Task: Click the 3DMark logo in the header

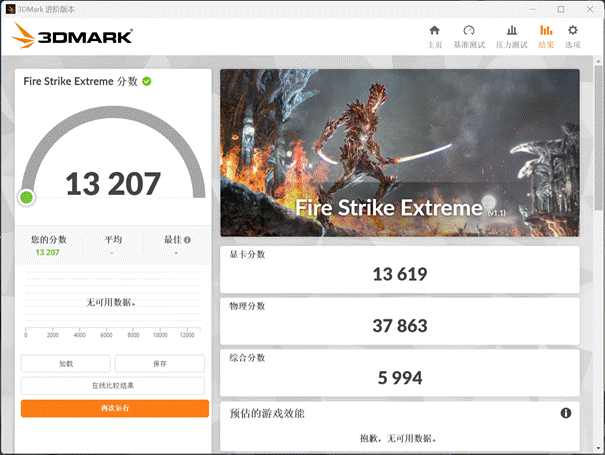Action: click(73, 37)
